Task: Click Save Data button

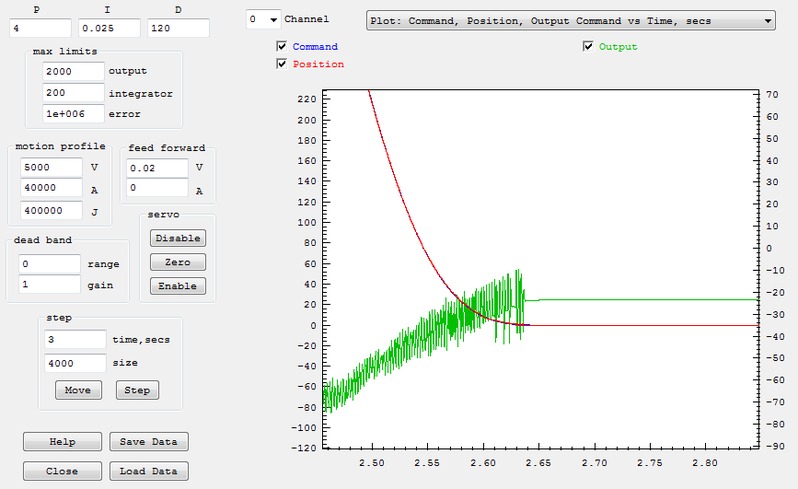Action: 147,441
